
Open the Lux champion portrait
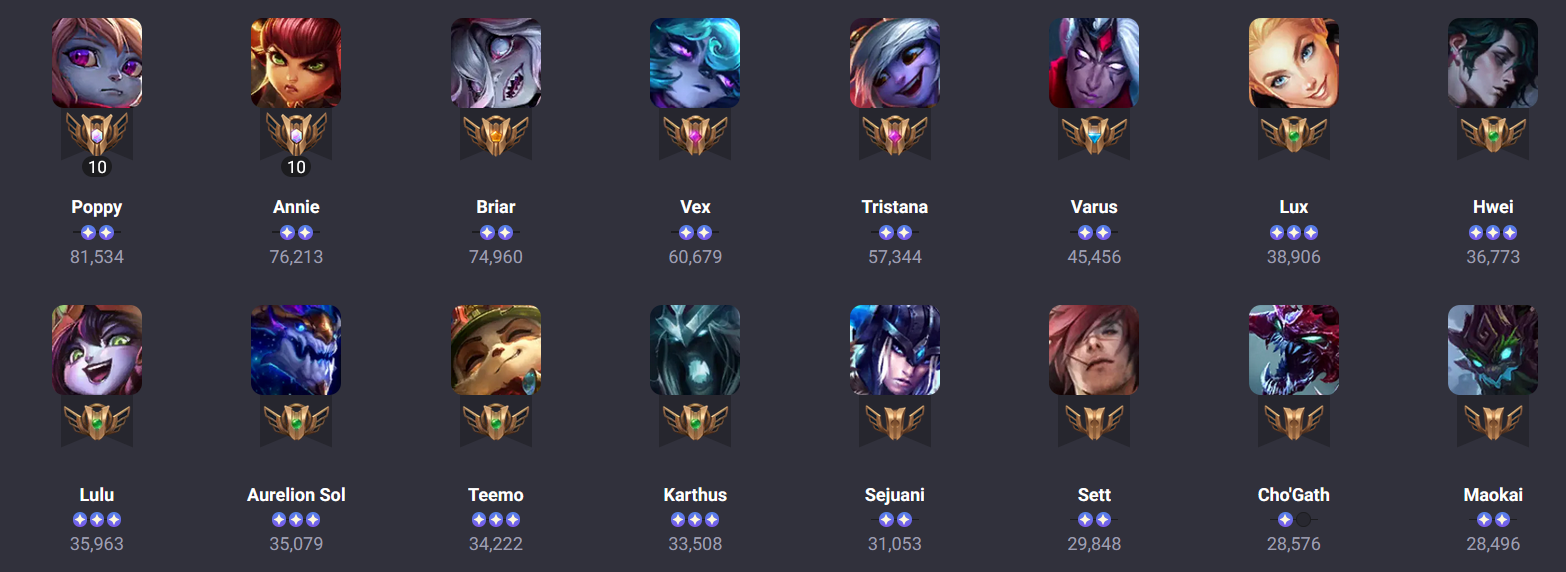click(x=1294, y=62)
